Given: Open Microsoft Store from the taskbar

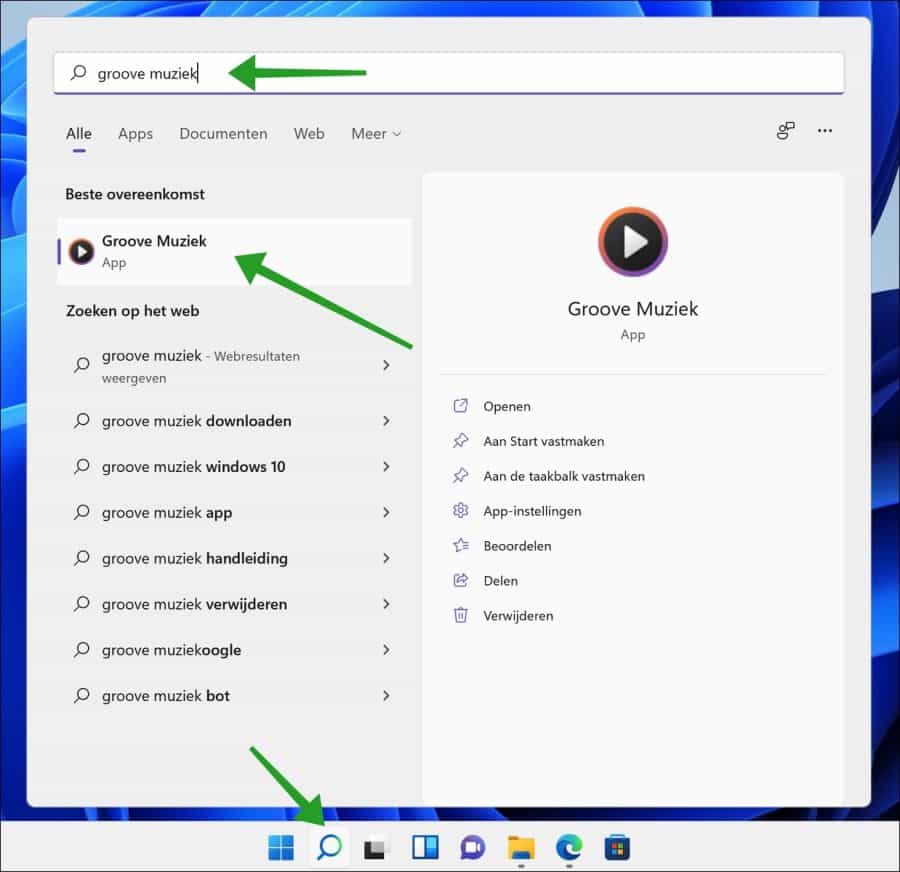Looking at the screenshot, I should pyautogui.click(x=617, y=848).
